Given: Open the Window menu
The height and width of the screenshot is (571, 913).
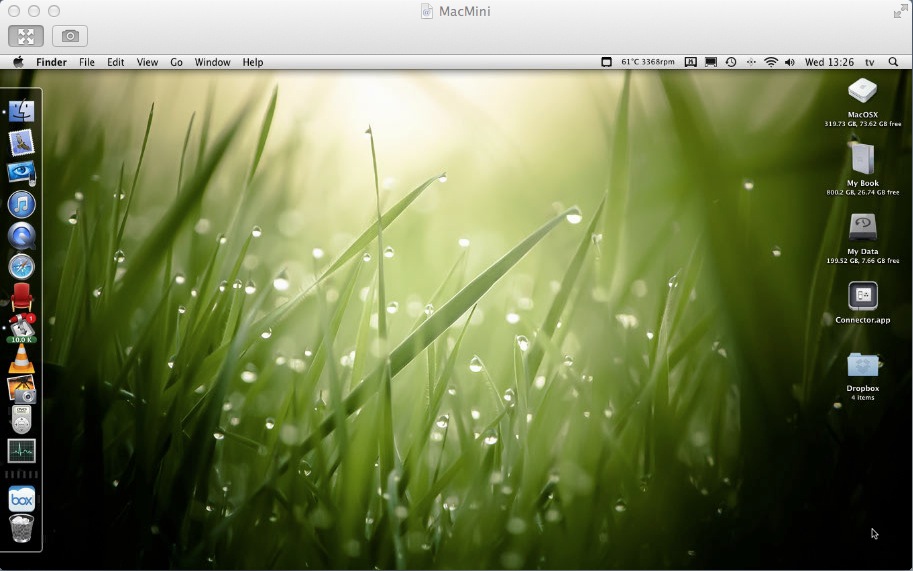Looking at the screenshot, I should point(213,62).
